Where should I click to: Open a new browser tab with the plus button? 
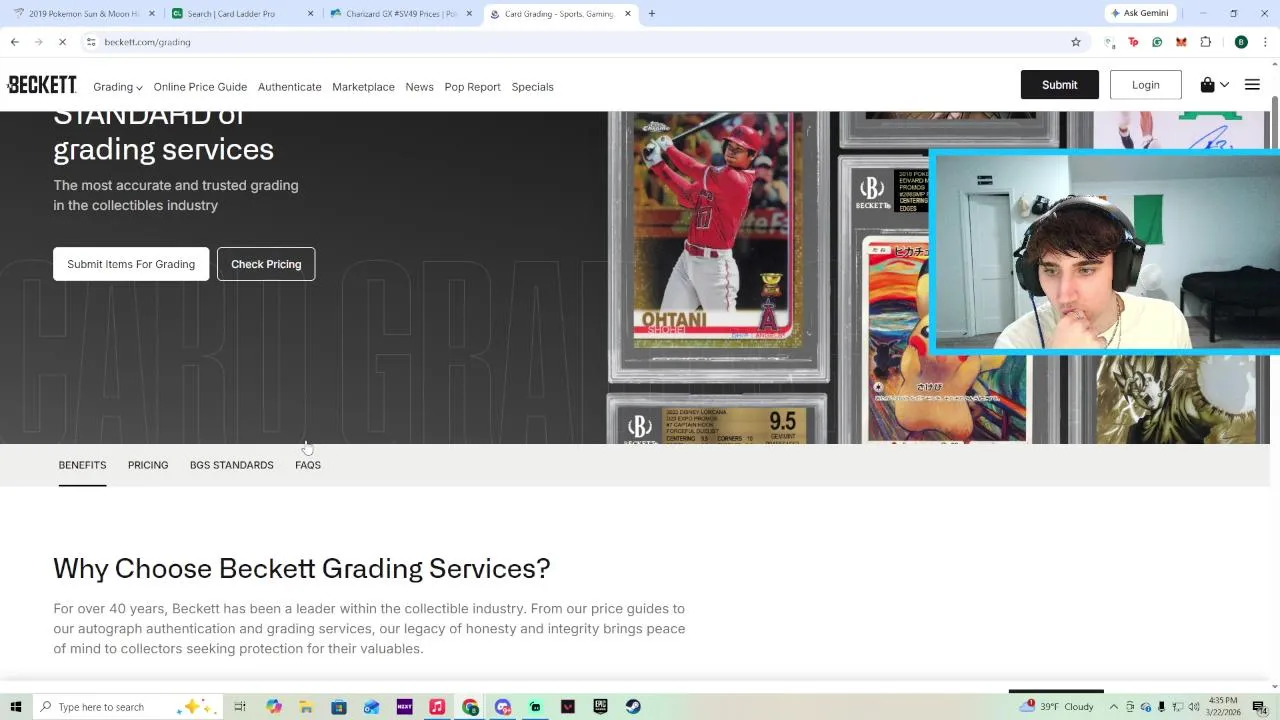click(x=651, y=14)
